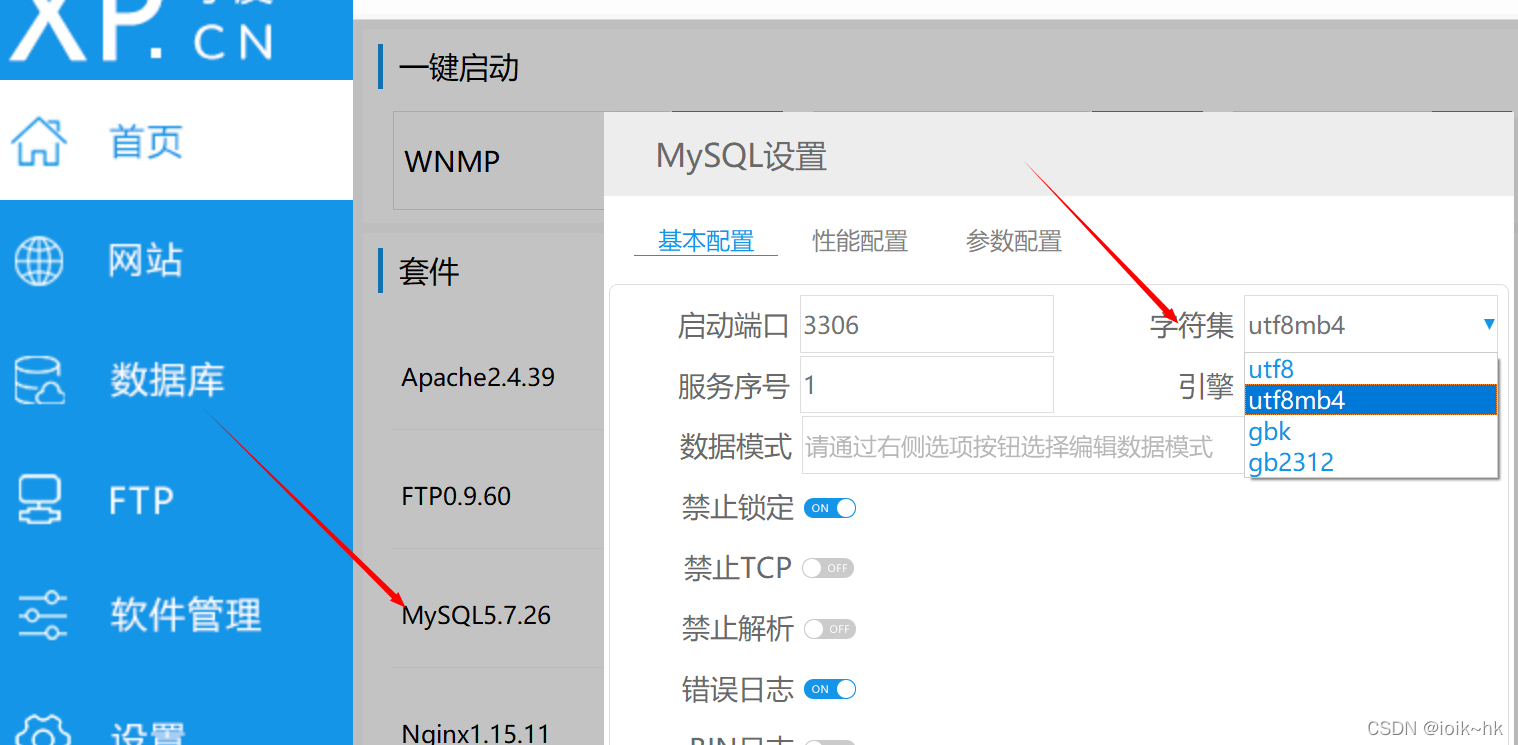Switch to the 参数配置 tab
The image size is (1518, 745).
tap(1014, 241)
